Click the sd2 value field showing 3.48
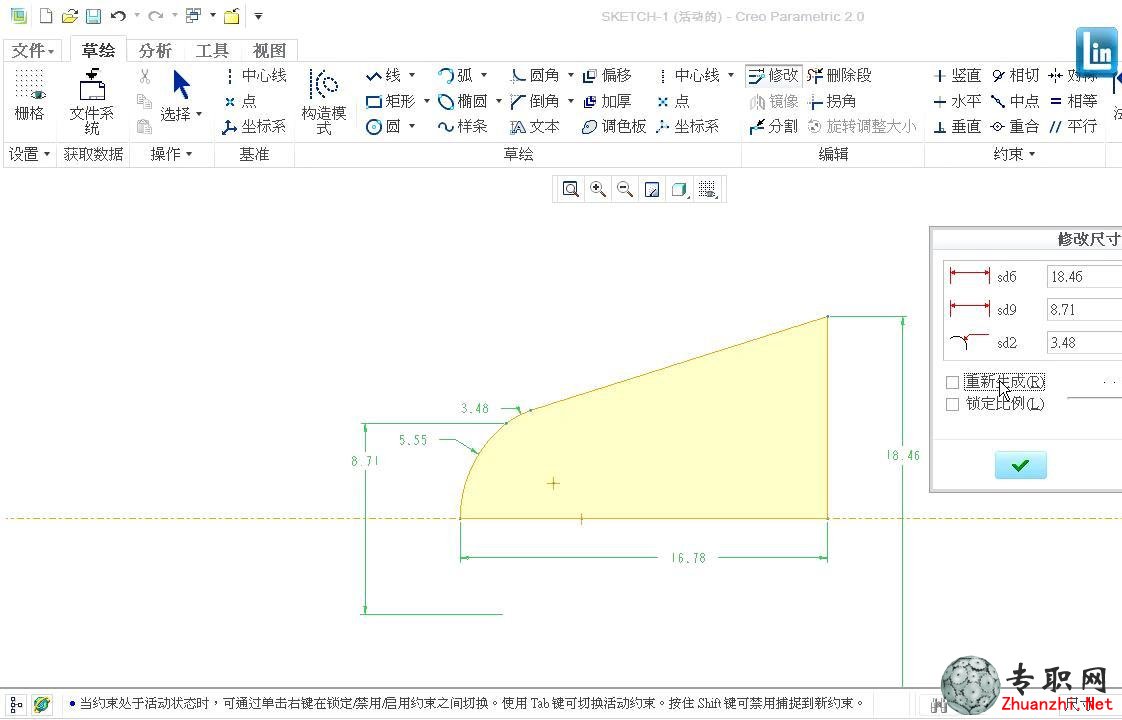 point(1084,343)
